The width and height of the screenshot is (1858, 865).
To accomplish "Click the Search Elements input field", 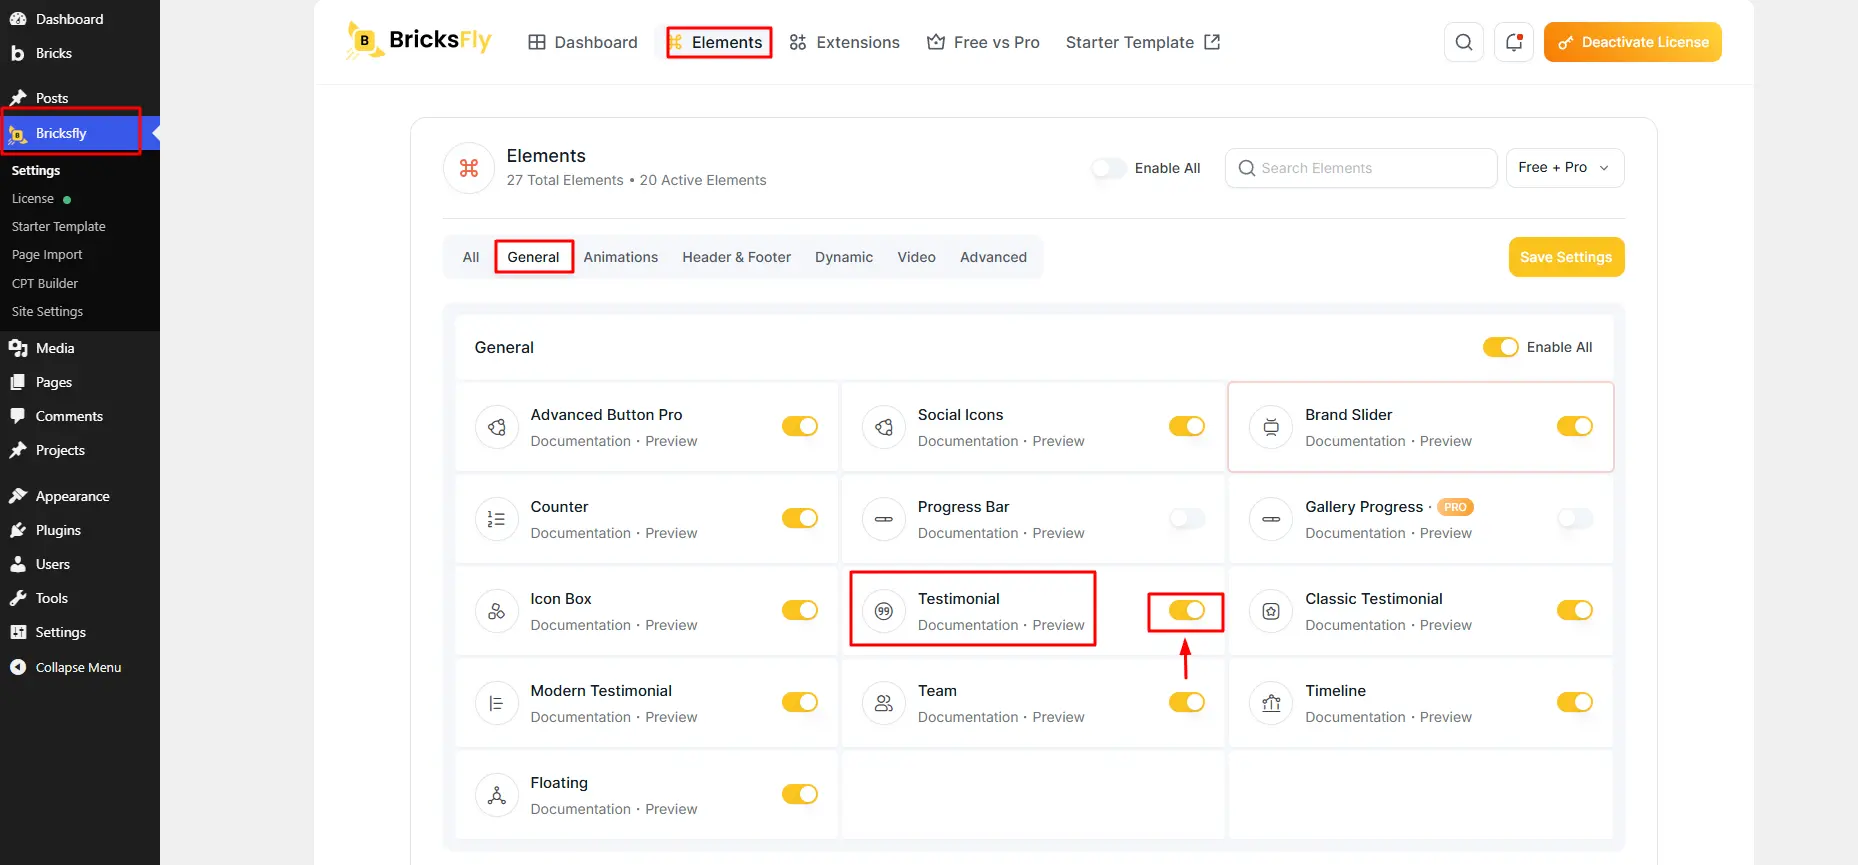I will pyautogui.click(x=1360, y=168).
